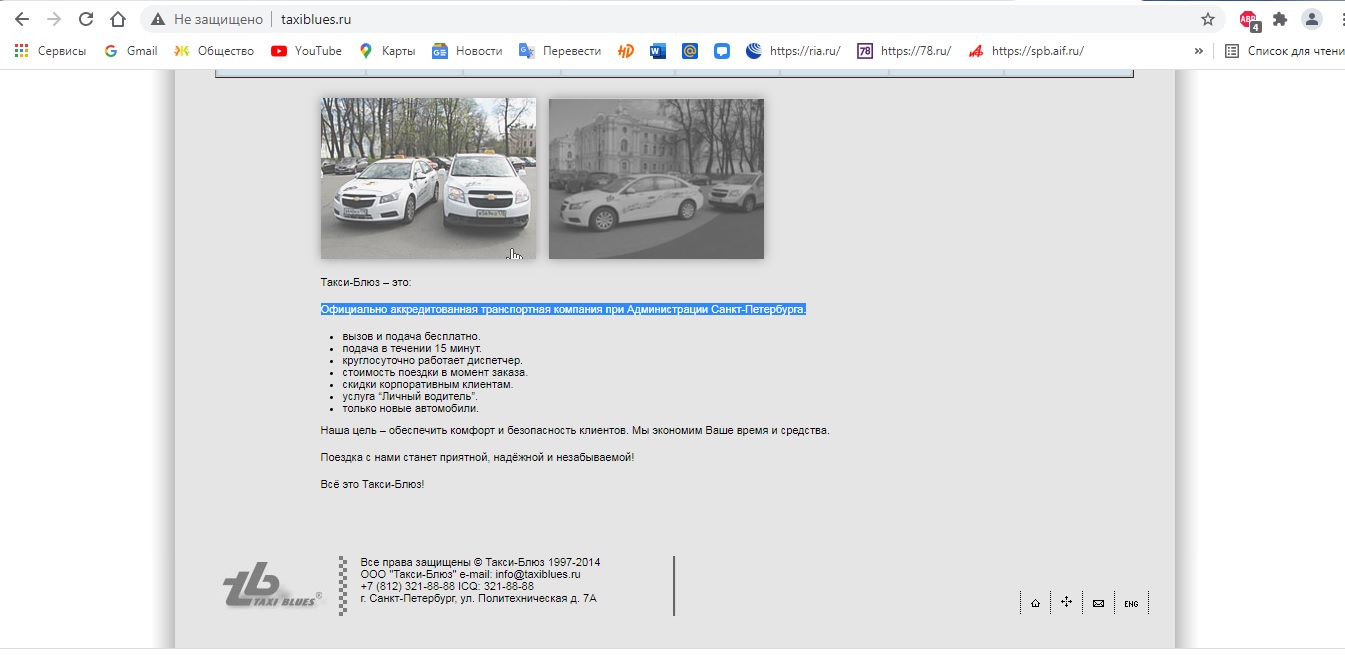Screen dimensions: 1345x655
Task: Click the 'круглосуточно работает диспетчер.' bullet
Action: click(432, 360)
